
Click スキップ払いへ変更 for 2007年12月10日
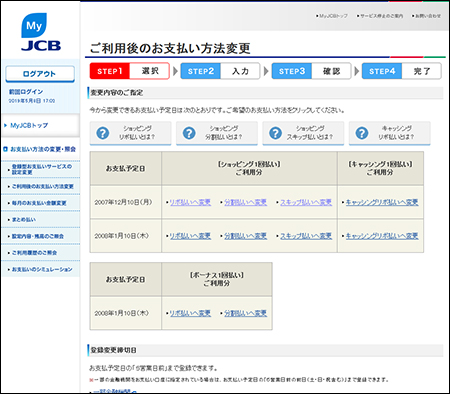(x=306, y=202)
